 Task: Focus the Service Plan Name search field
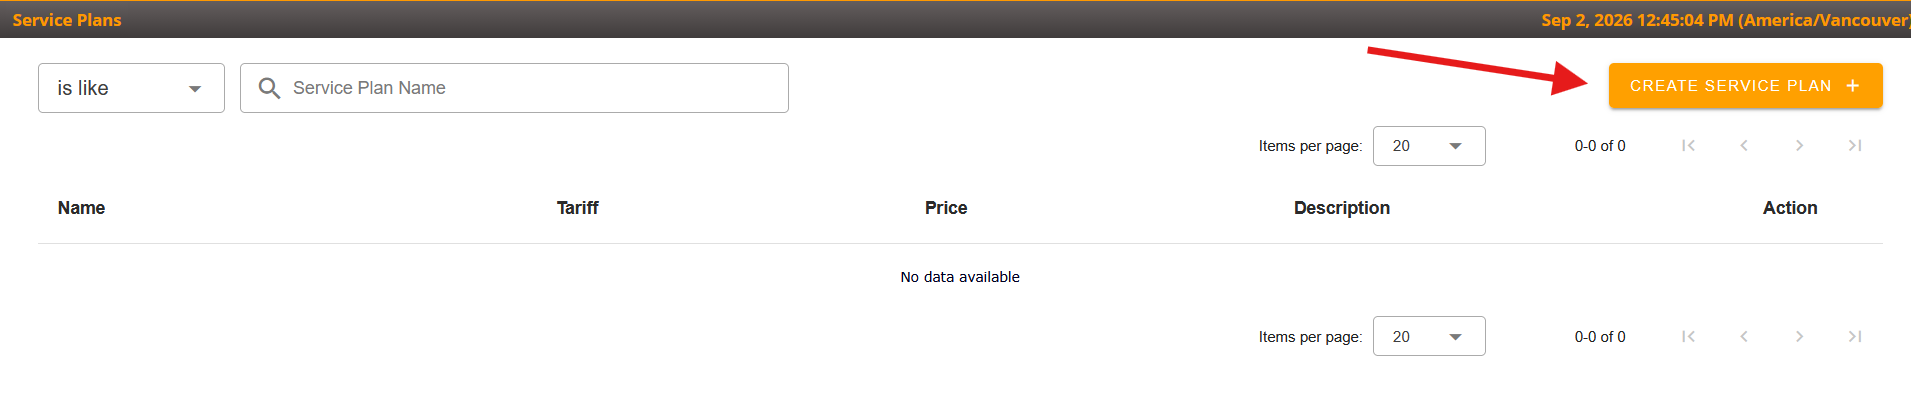pos(514,88)
